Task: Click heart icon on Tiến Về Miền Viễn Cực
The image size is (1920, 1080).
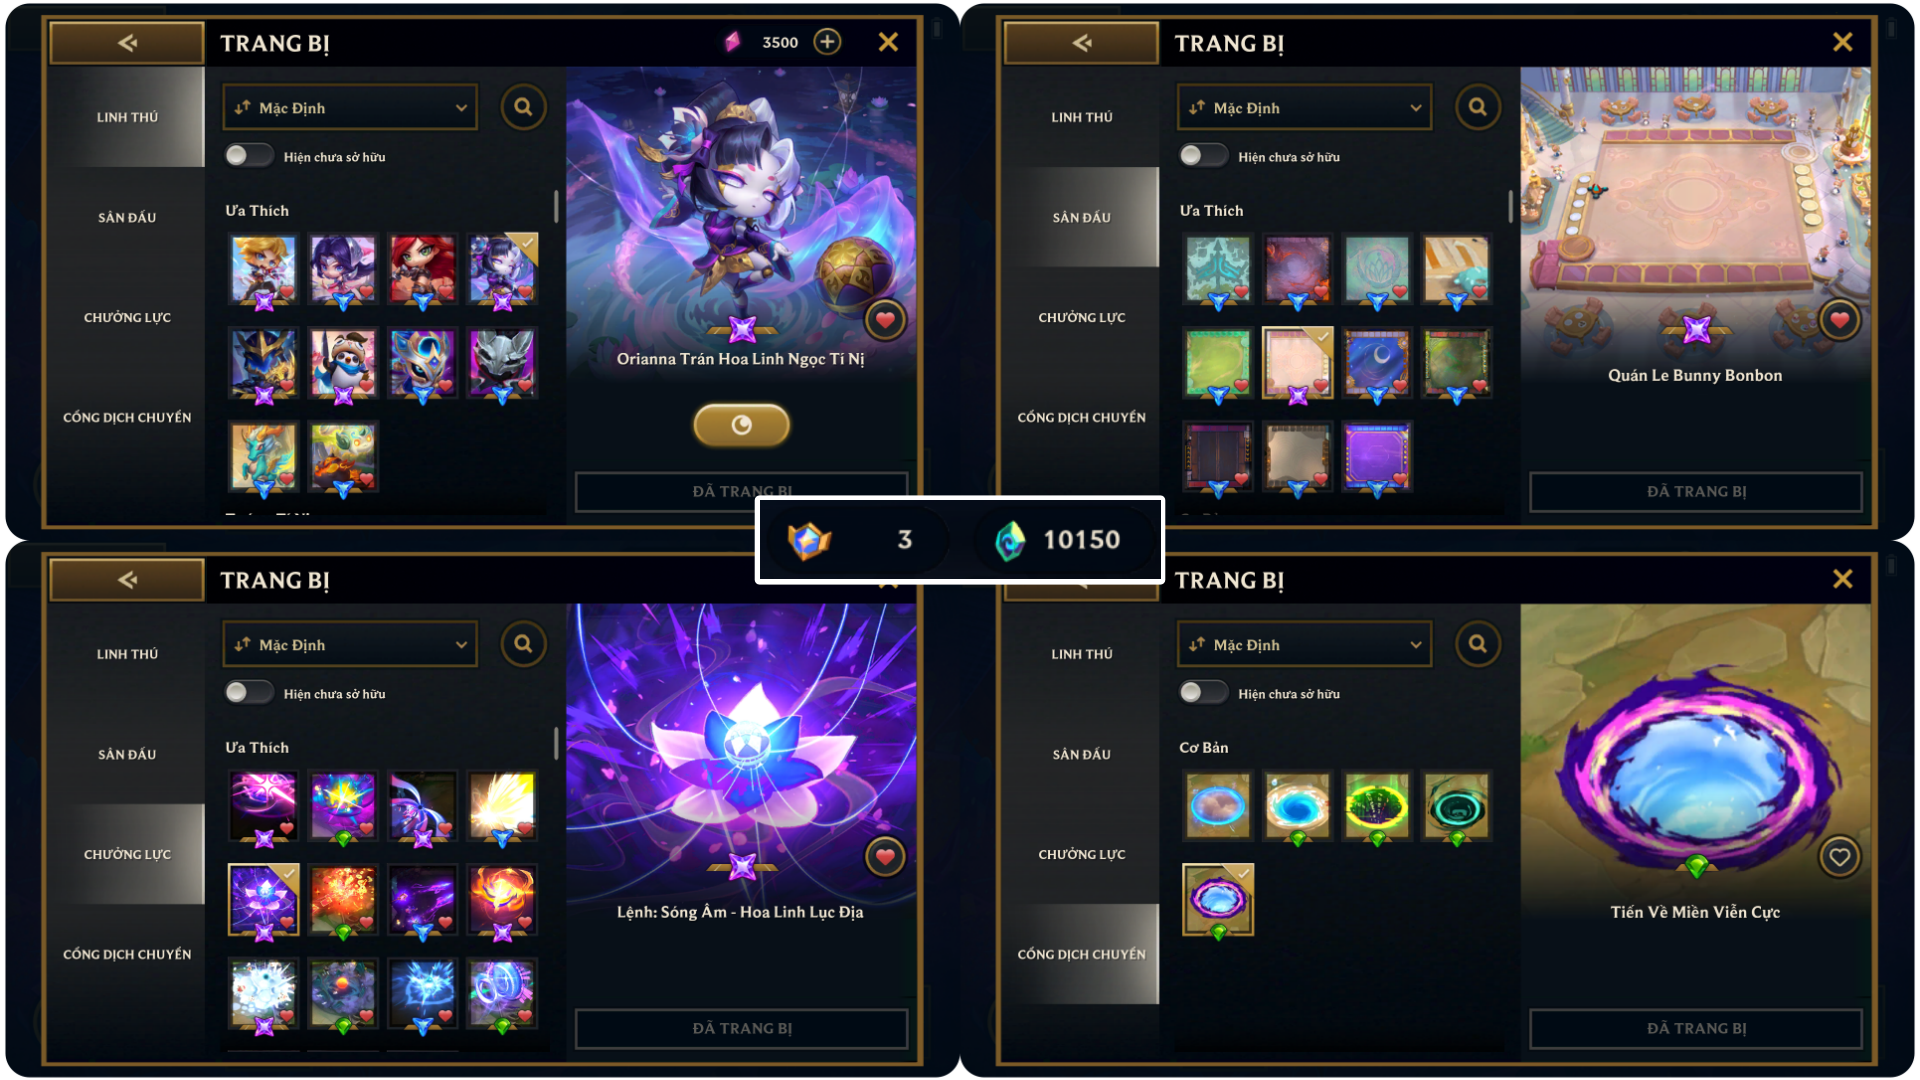Action: [x=1839, y=857]
